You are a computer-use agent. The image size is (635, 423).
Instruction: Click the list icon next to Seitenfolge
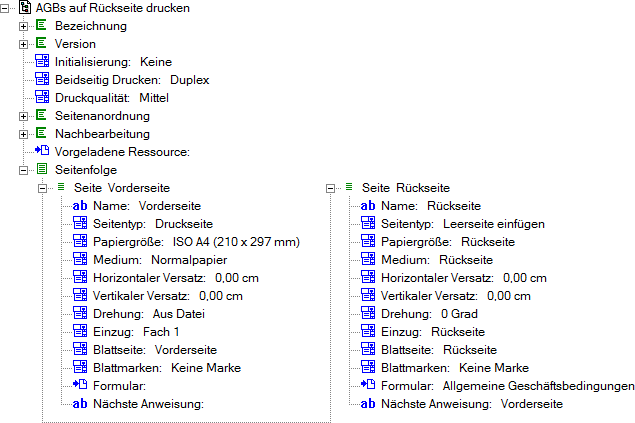pyautogui.click(x=41, y=170)
